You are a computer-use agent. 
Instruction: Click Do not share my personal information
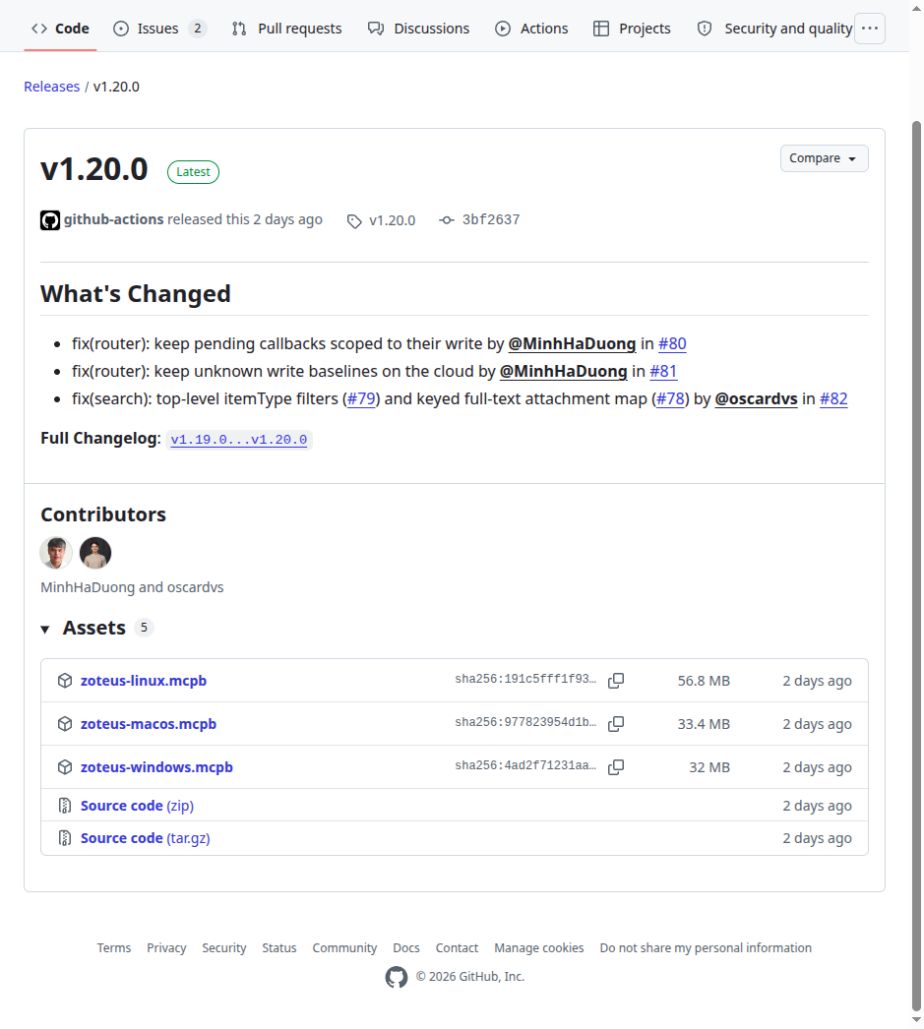tap(705, 948)
